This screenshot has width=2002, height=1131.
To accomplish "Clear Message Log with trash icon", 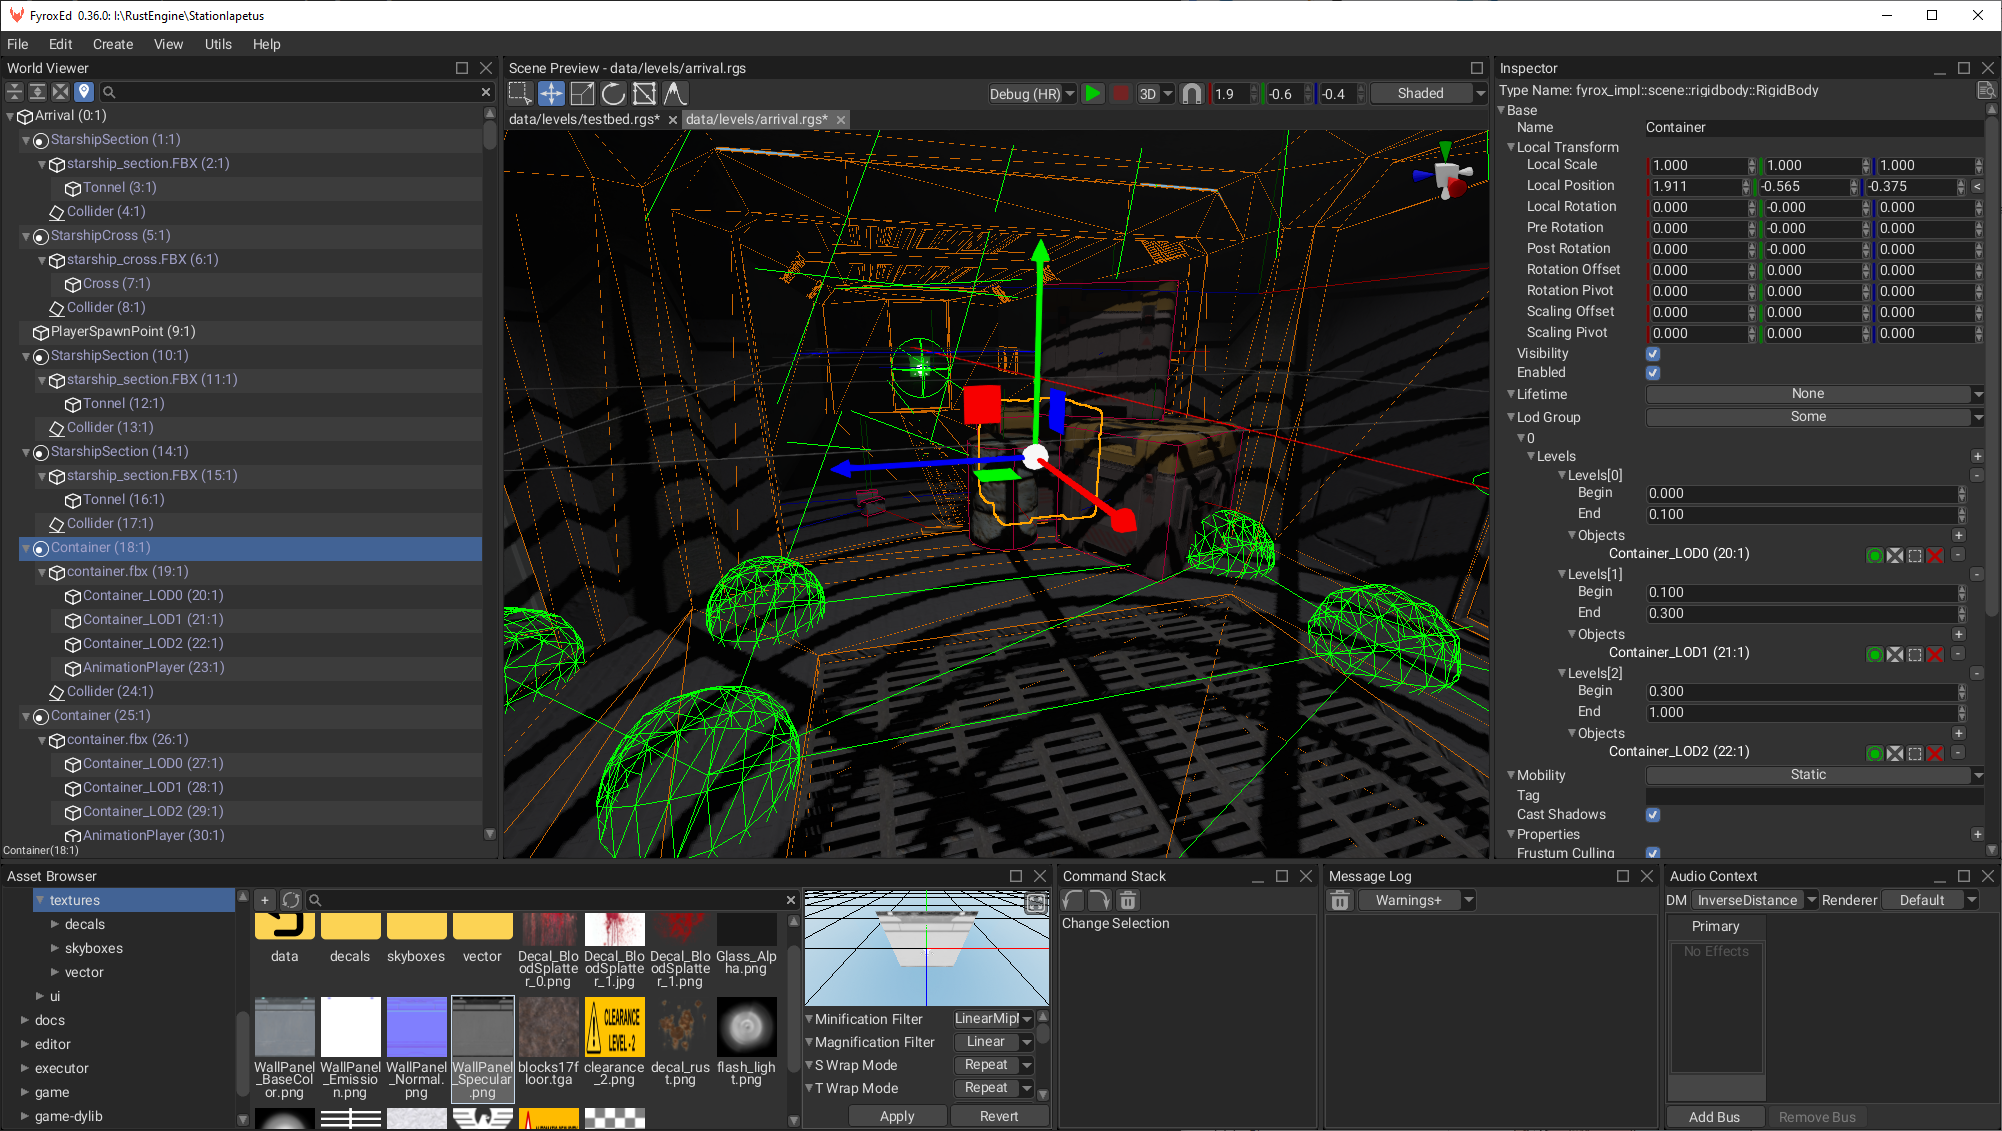I will [1340, 901].
